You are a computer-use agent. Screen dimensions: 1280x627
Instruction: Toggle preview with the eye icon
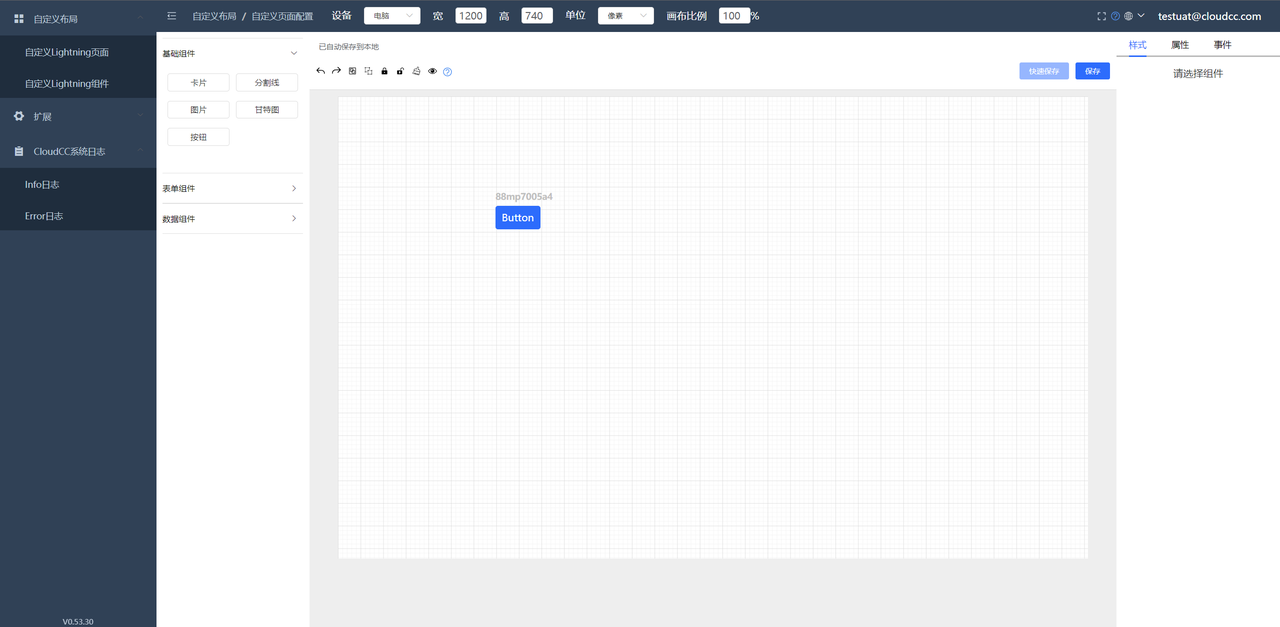[432, 71]
